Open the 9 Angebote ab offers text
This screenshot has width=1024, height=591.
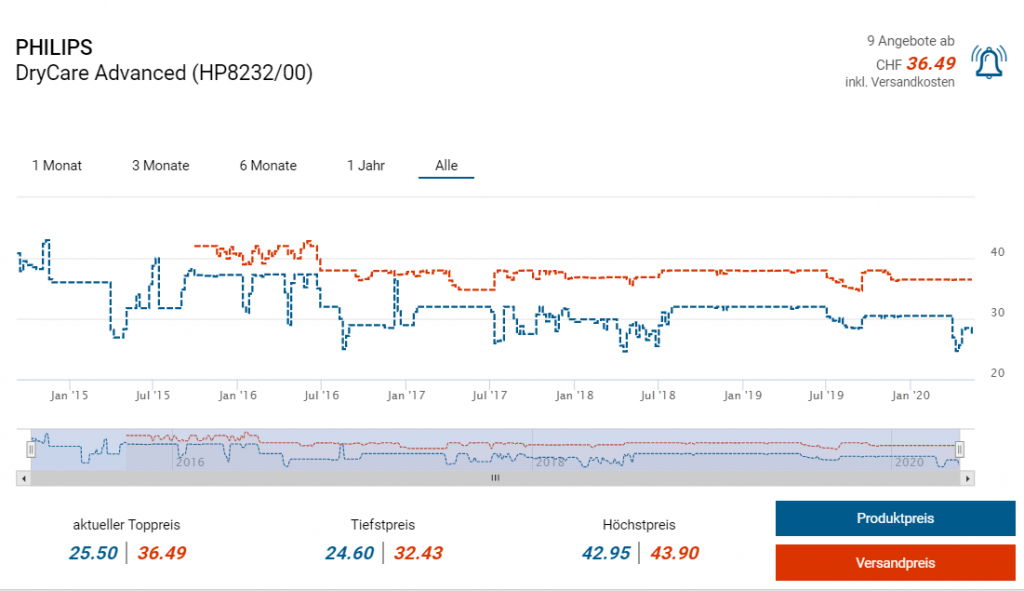pyautogui.click(x=910, y=41)
